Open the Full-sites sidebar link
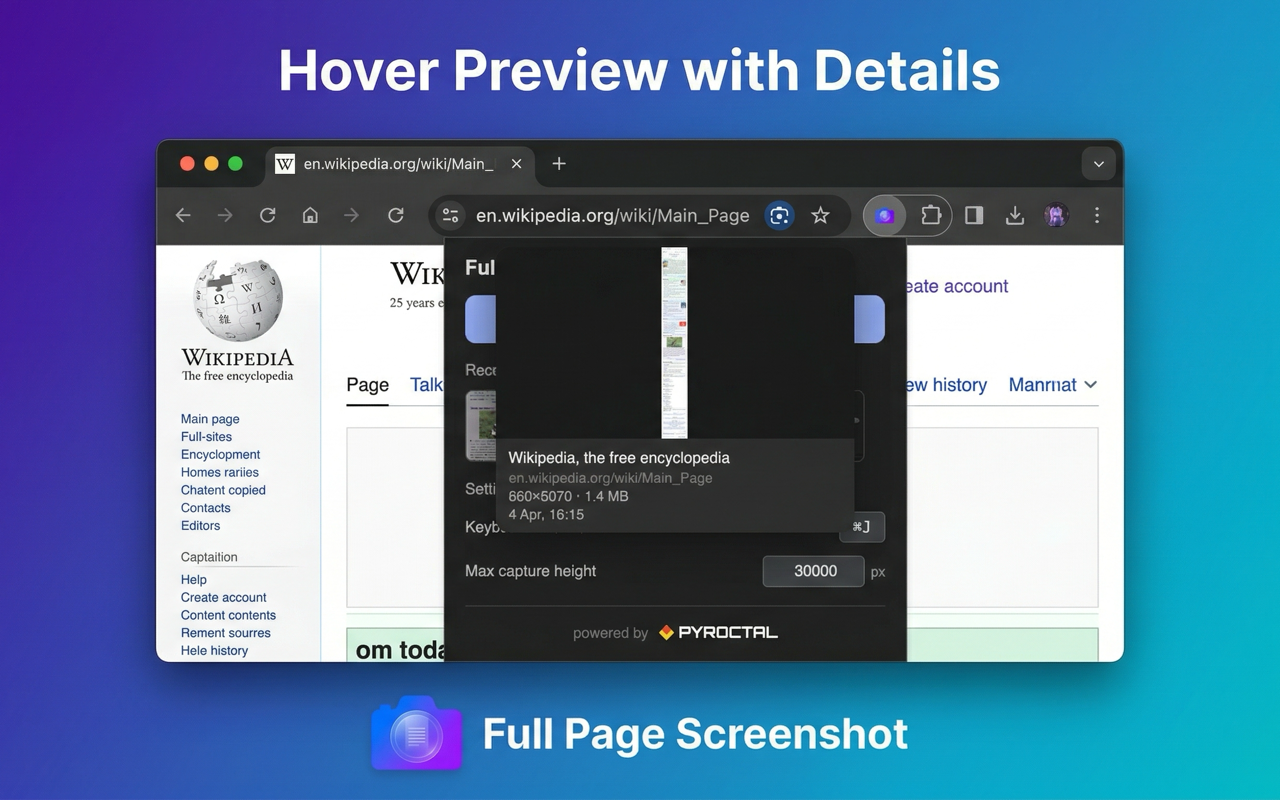1280x800 pixels. coord(206,437)
